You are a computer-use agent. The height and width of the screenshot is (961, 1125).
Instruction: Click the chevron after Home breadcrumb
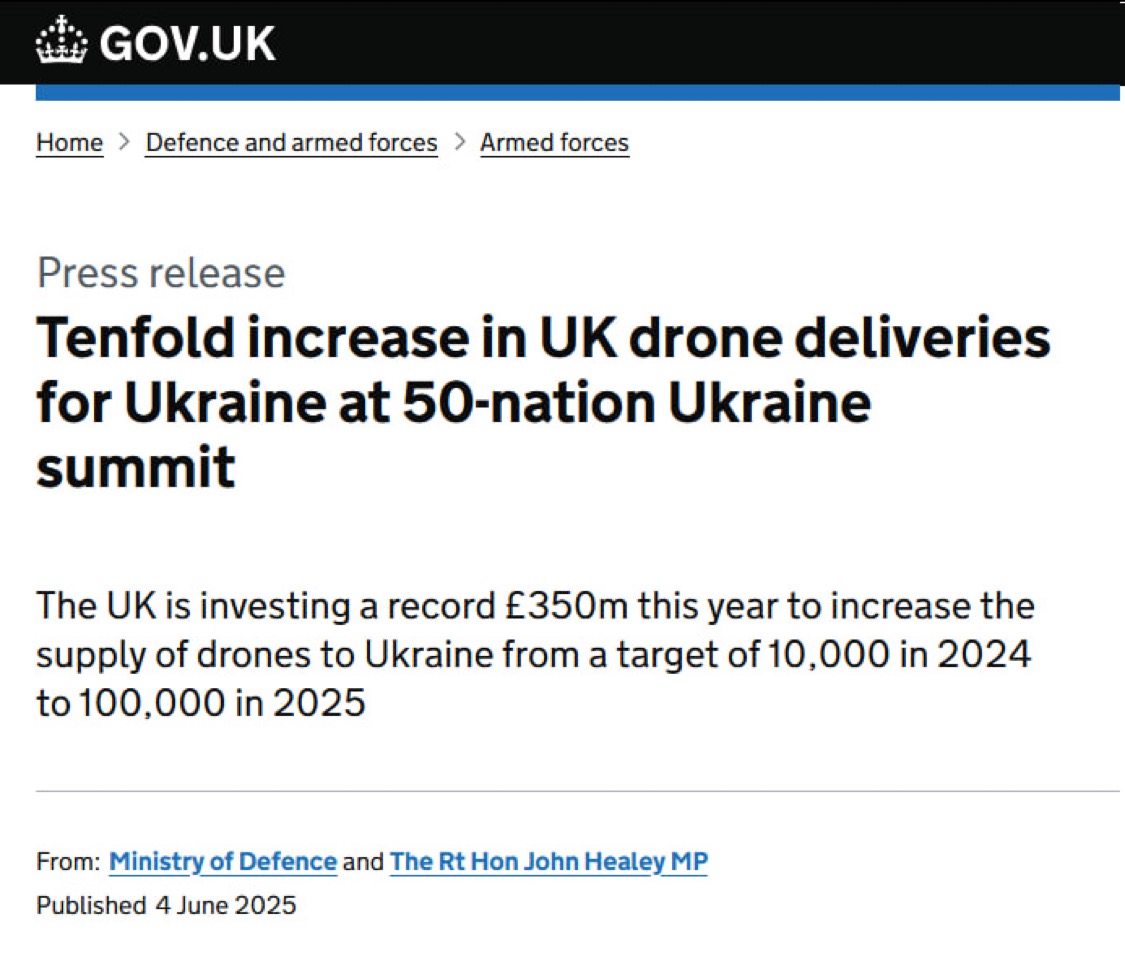coord(124,142)
